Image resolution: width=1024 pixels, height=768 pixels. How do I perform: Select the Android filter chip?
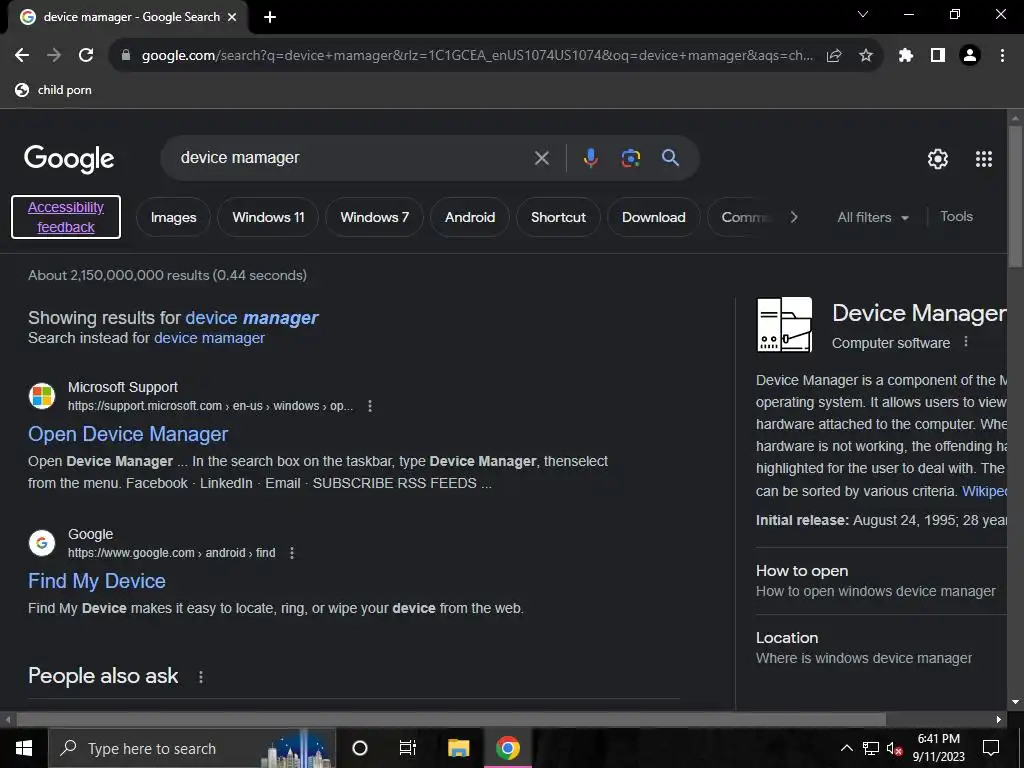470,217
